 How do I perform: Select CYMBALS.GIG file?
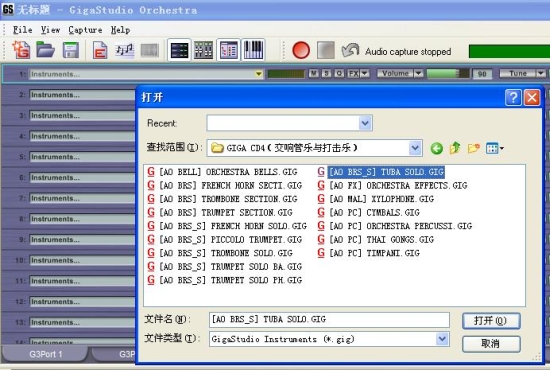(374, 213)
